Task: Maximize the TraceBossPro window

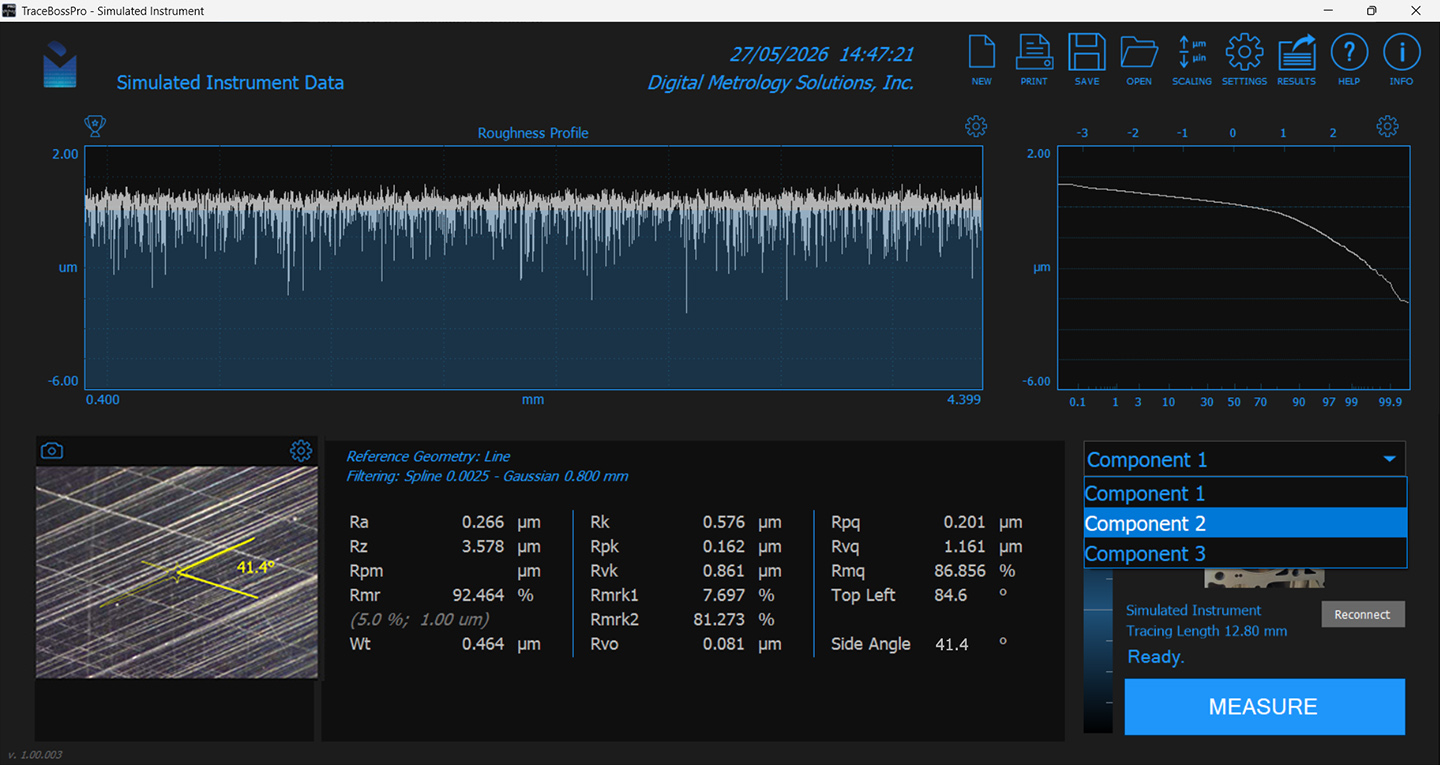Action: 1371,11
